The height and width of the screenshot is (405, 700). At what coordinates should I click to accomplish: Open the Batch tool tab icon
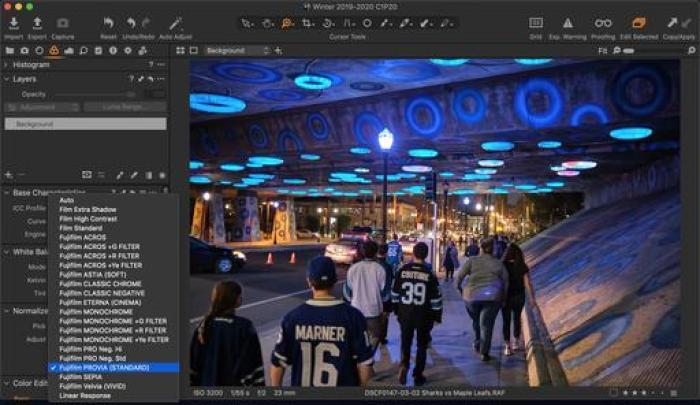[x=142, y=51]
